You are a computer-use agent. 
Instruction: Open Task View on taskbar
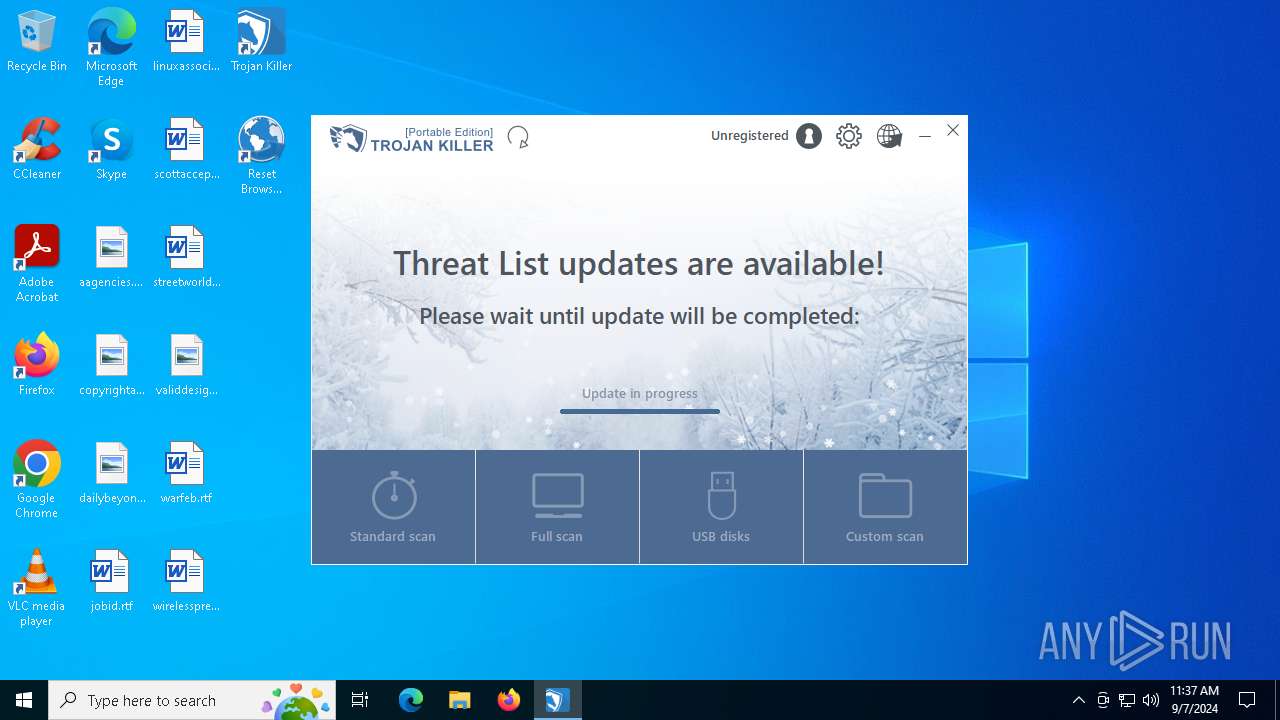click(x=360, y=700)
